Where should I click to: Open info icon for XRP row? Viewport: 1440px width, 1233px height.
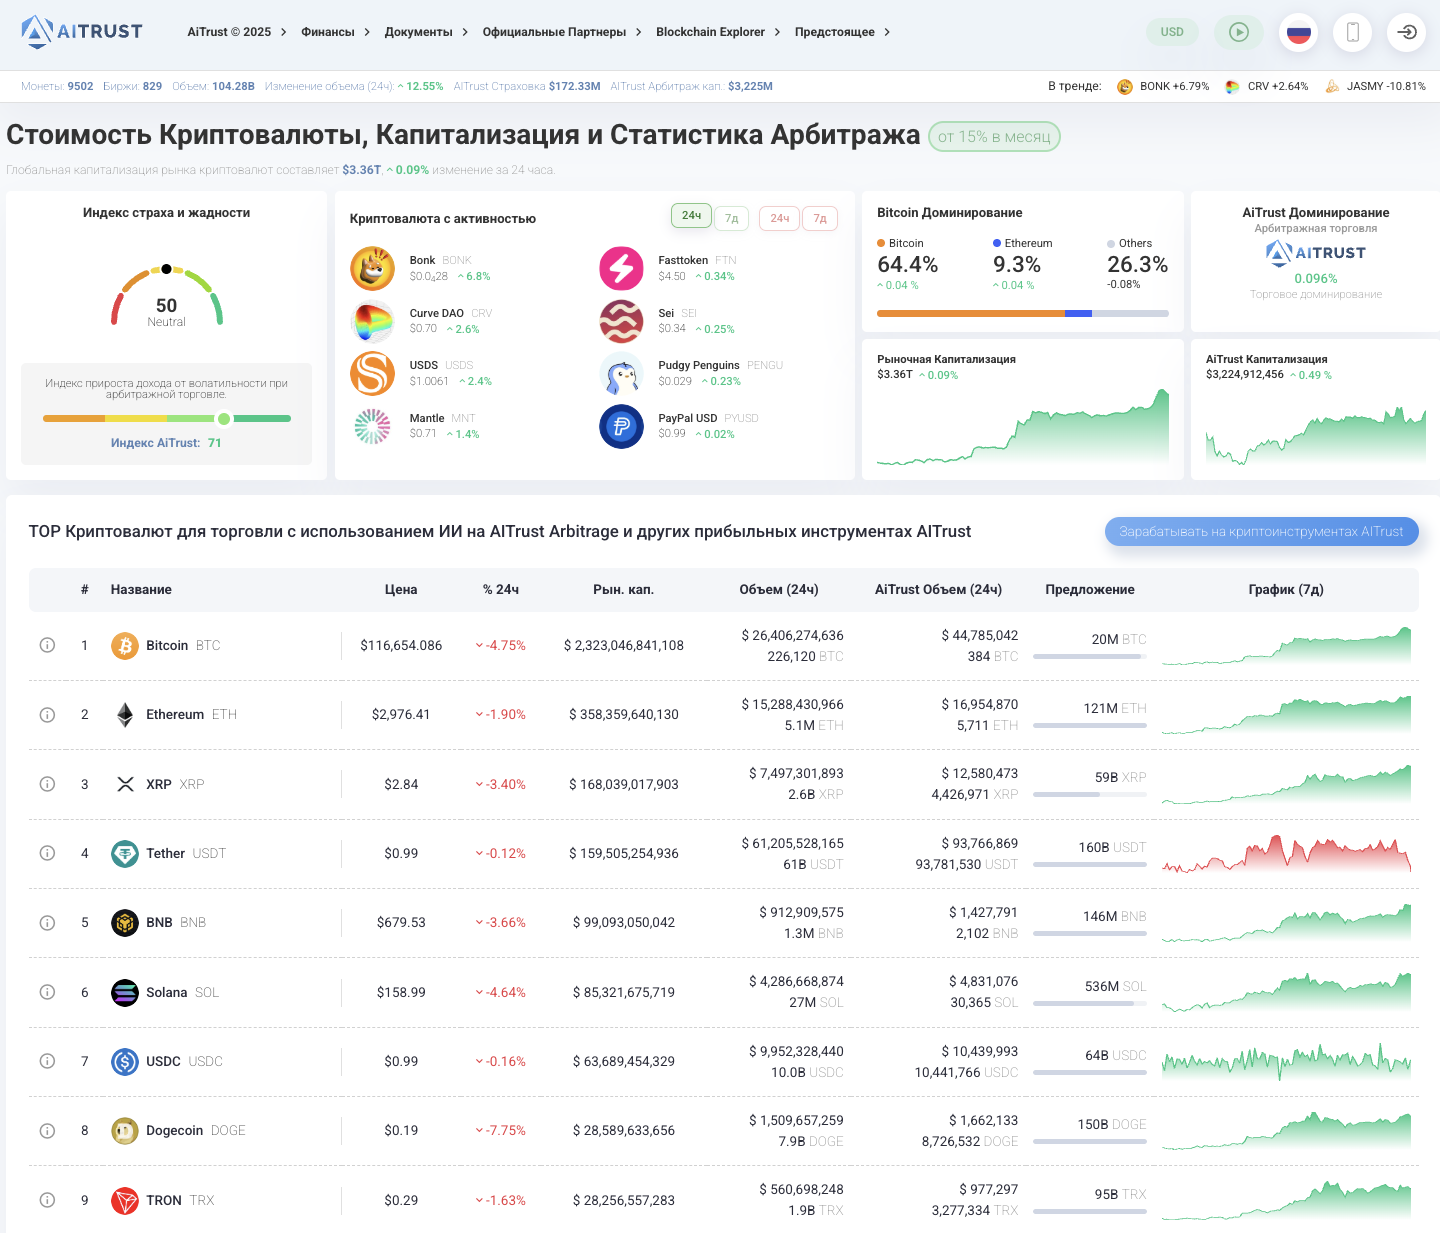point(47,784)
